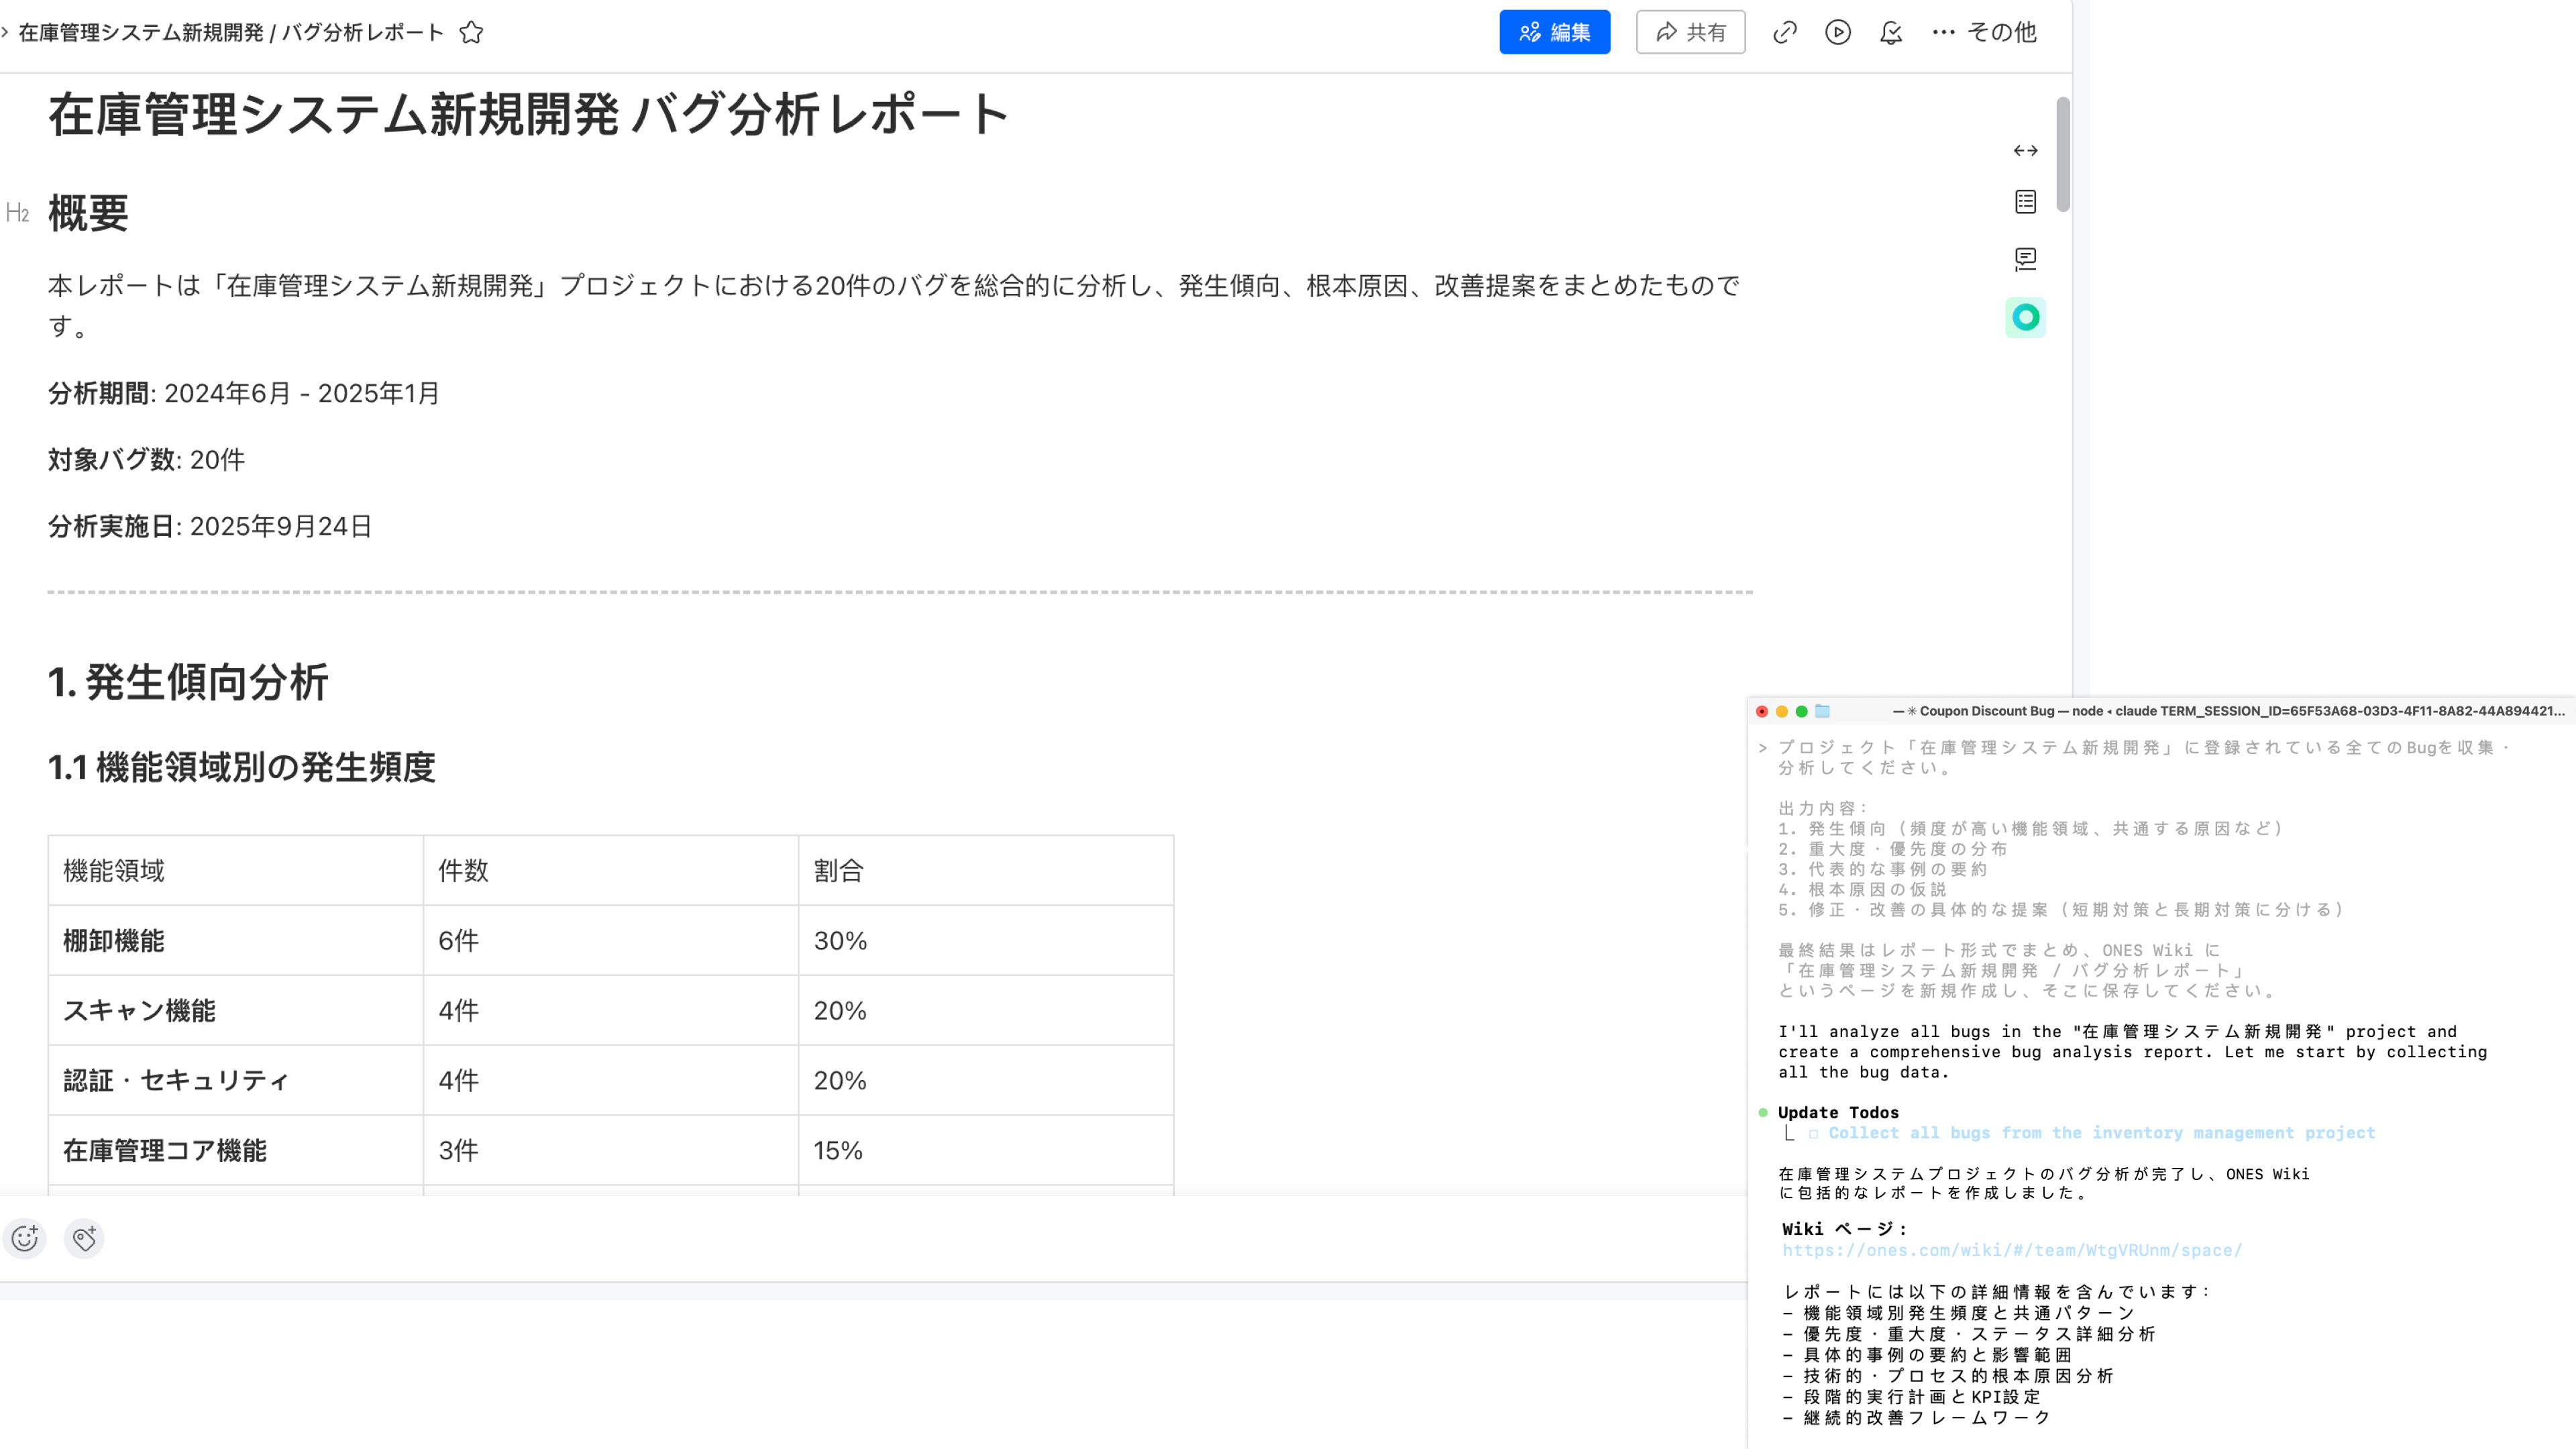Check off the Collect all bugs todo item

[x=1815, y=1132]
